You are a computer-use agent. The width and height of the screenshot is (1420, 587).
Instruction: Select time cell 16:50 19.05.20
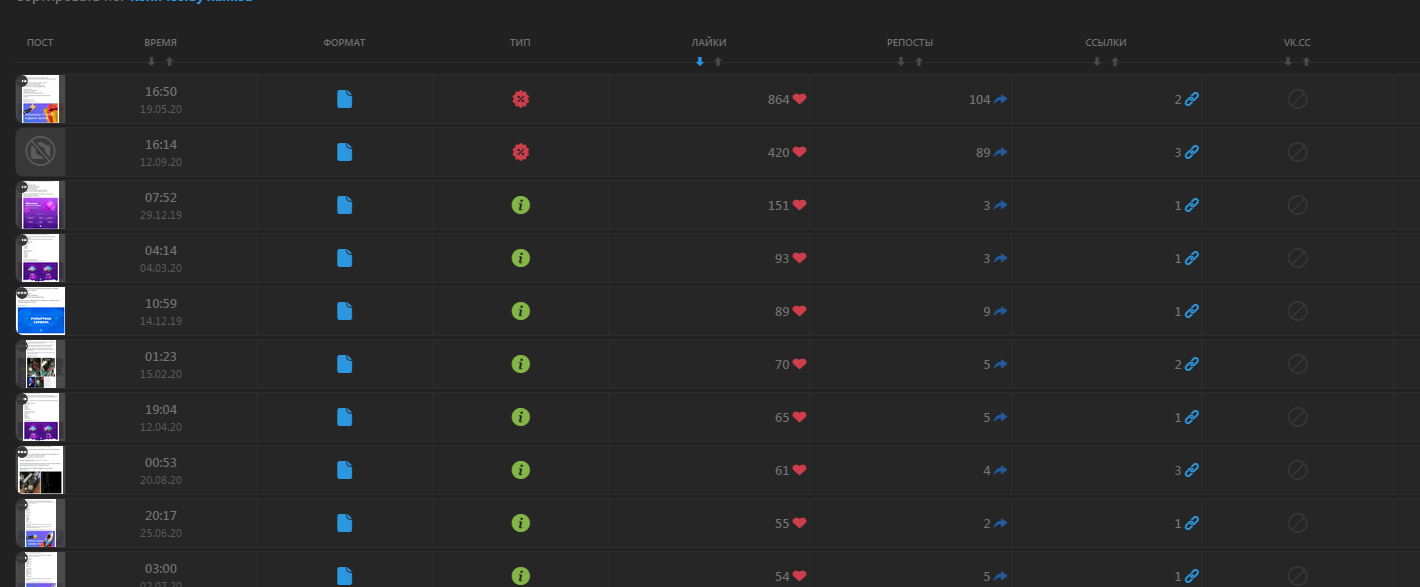[x=160, y=99]
